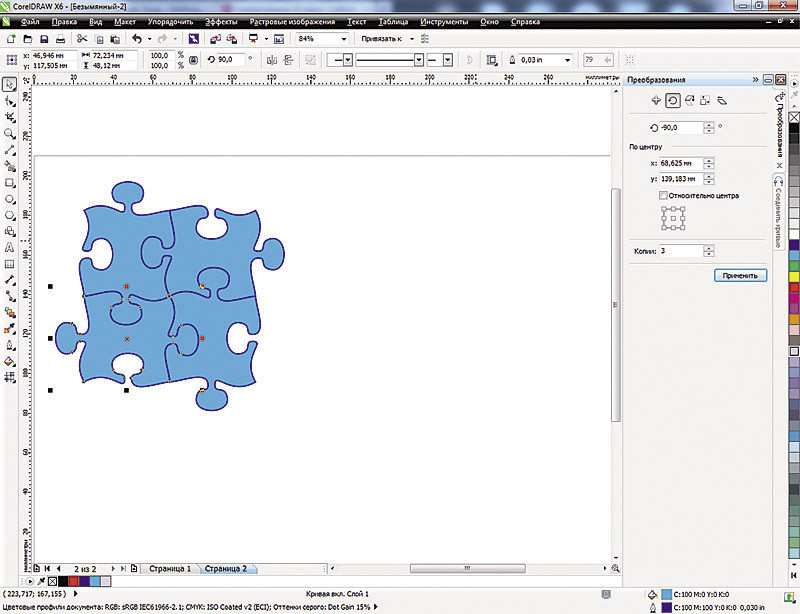Select the Freehand drawing tool
This screenshot has height=614, width=800.
pos(10,150)
